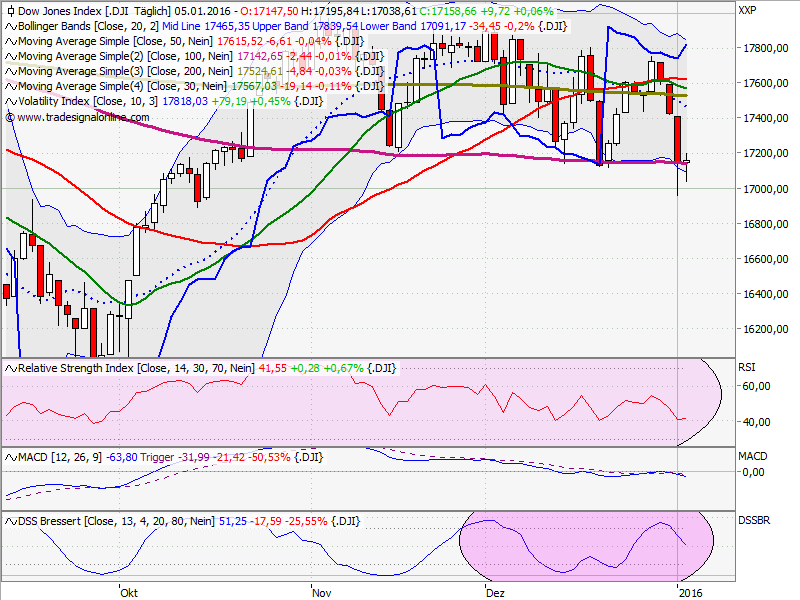Click the Moving Average Simple(4) 30-period icon

click(x=10, y=86)
